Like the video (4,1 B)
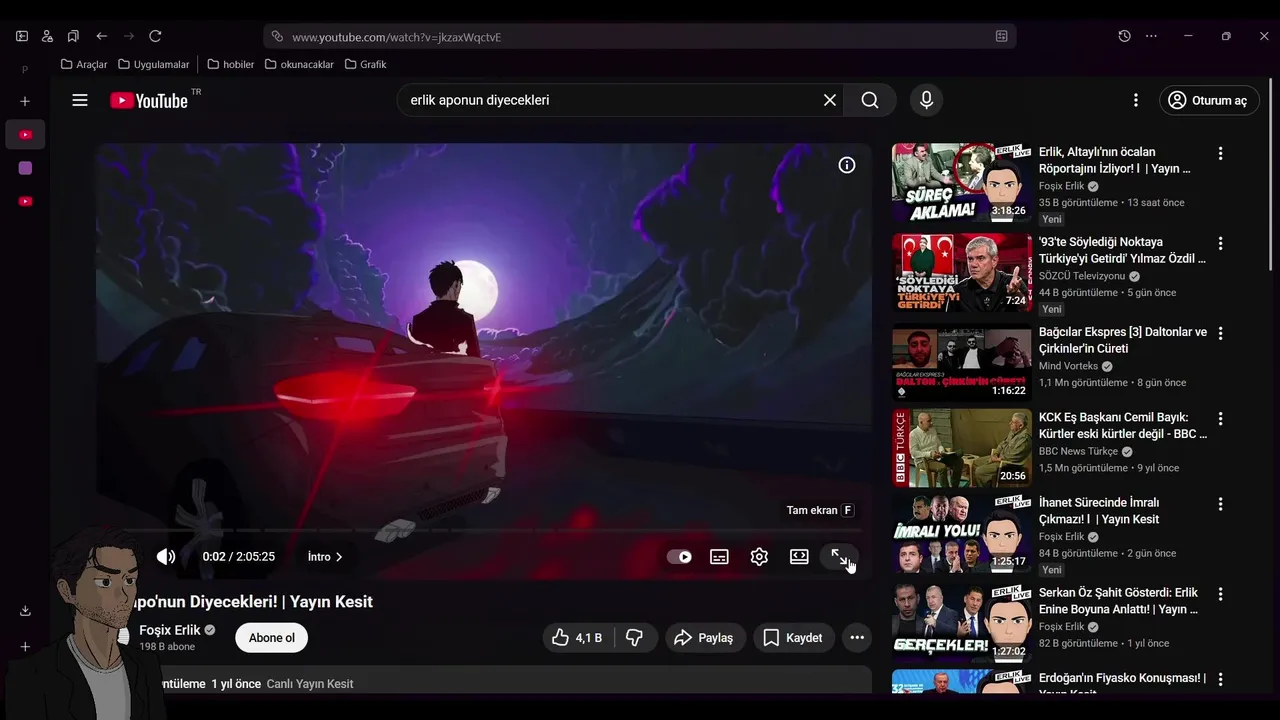 (x=577, y=638)
